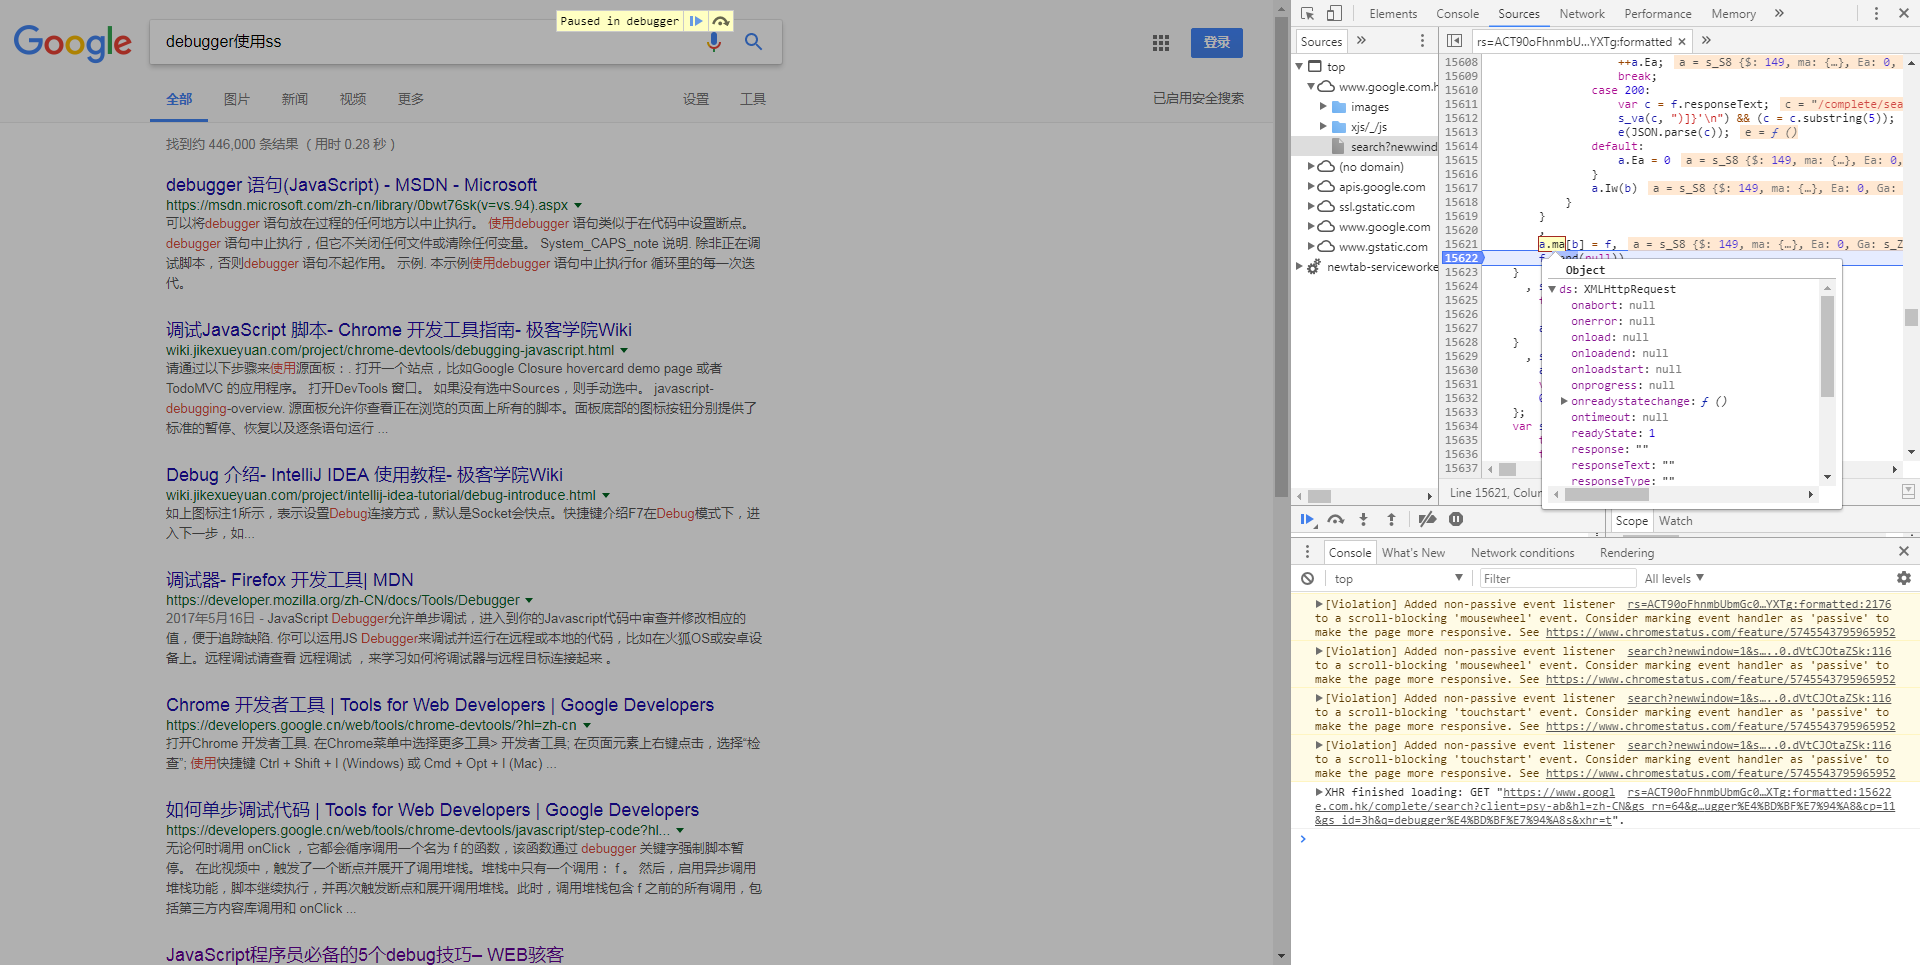The height and width of the screenshot is (965, 1920).
Task: Open the MSDN debugger 语句 search result
Action: click(351, 185)
